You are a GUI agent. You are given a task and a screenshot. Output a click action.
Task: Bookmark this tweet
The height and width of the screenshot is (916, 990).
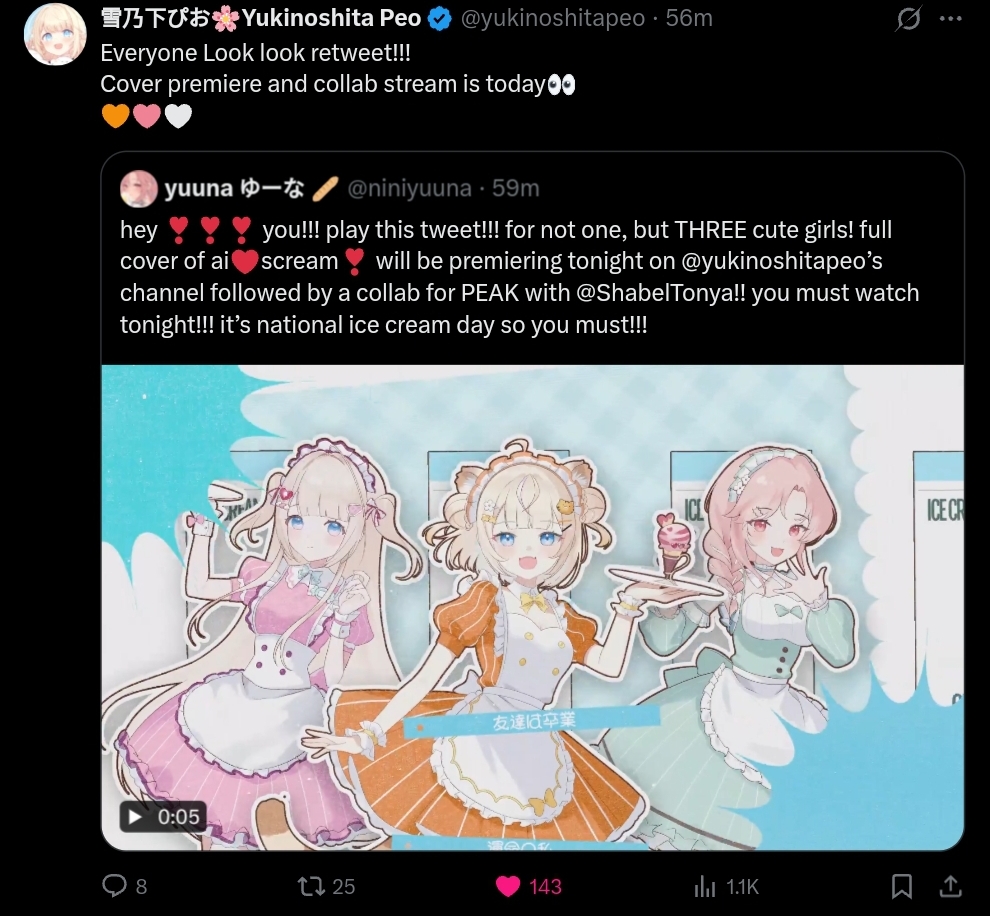pyautogui.click(x=902, y=886)
